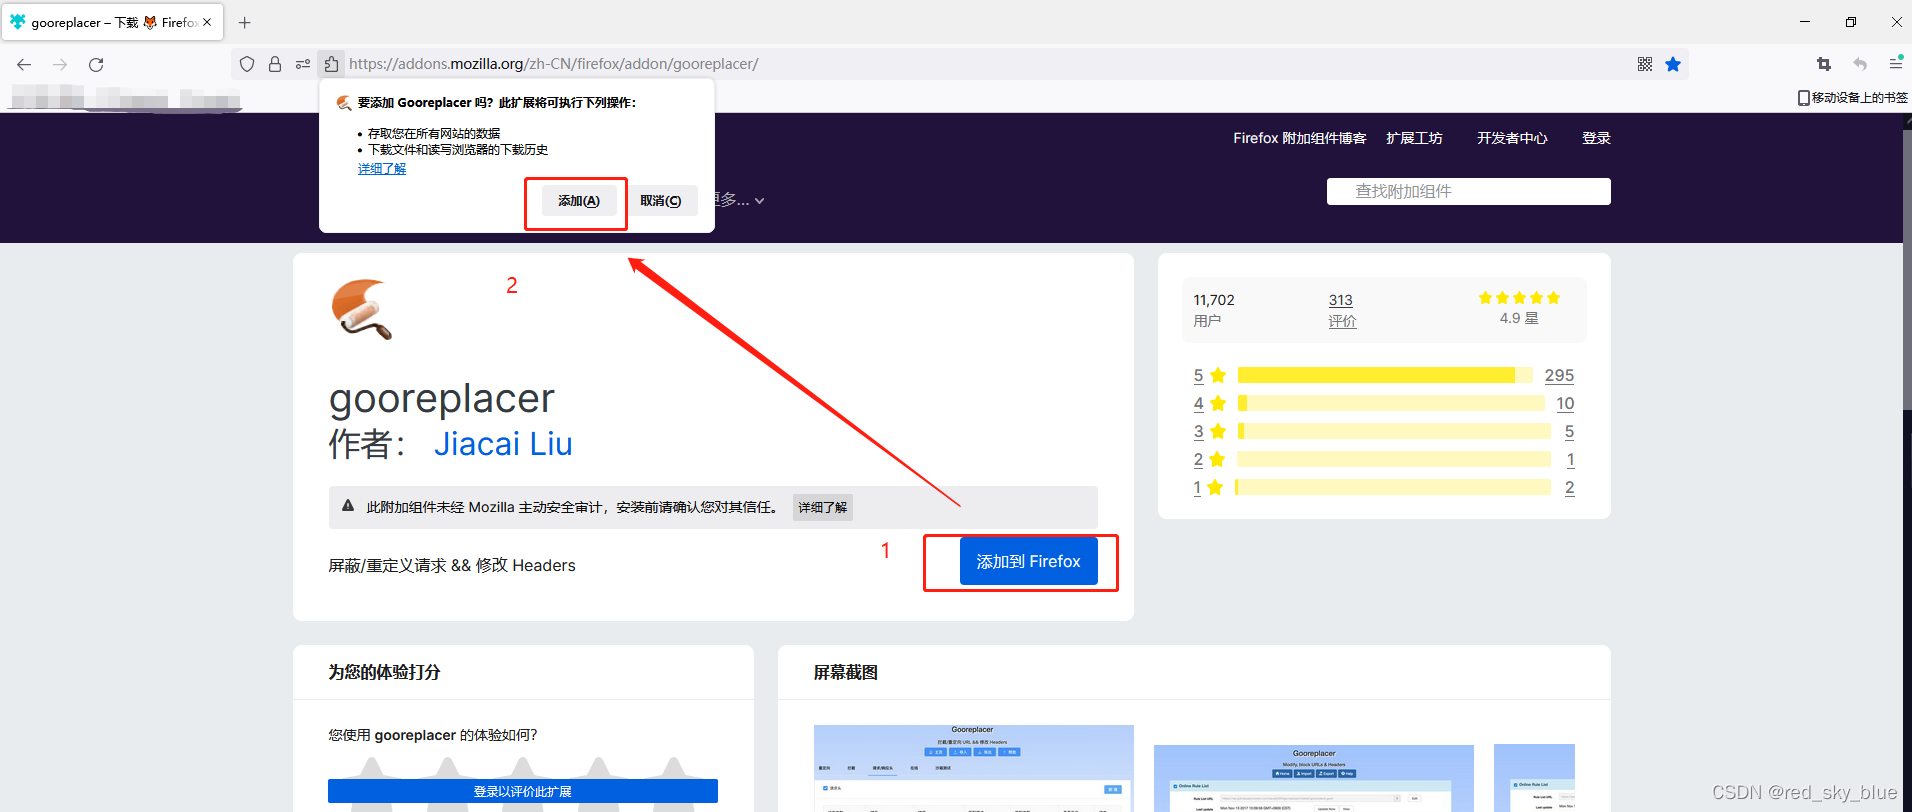Click warning triangle icon in audit notice
Image resolution: width=1912 pixels, height=812 pixels.
348,506
